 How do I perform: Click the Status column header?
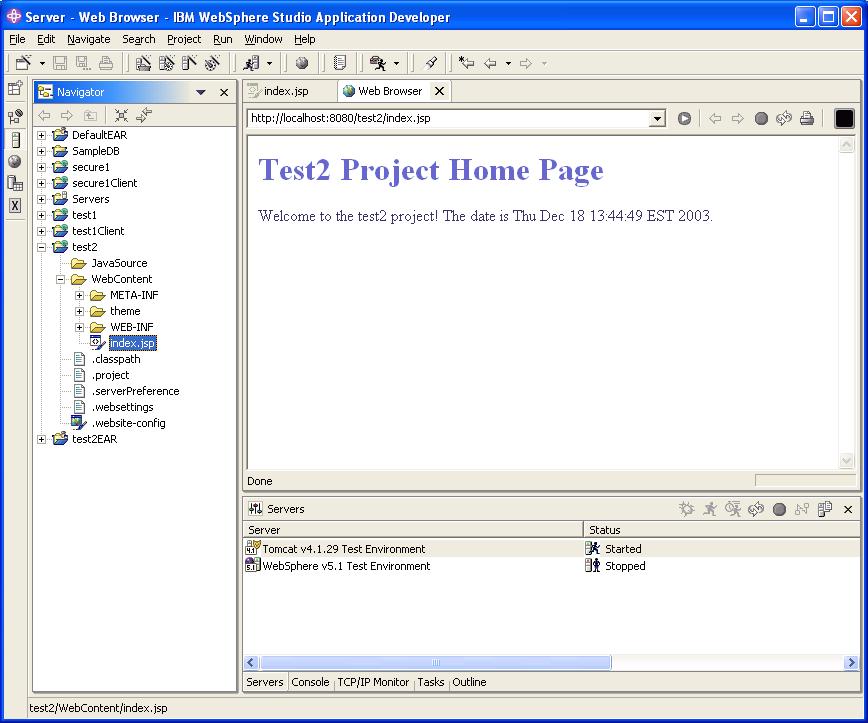[722, 530]
